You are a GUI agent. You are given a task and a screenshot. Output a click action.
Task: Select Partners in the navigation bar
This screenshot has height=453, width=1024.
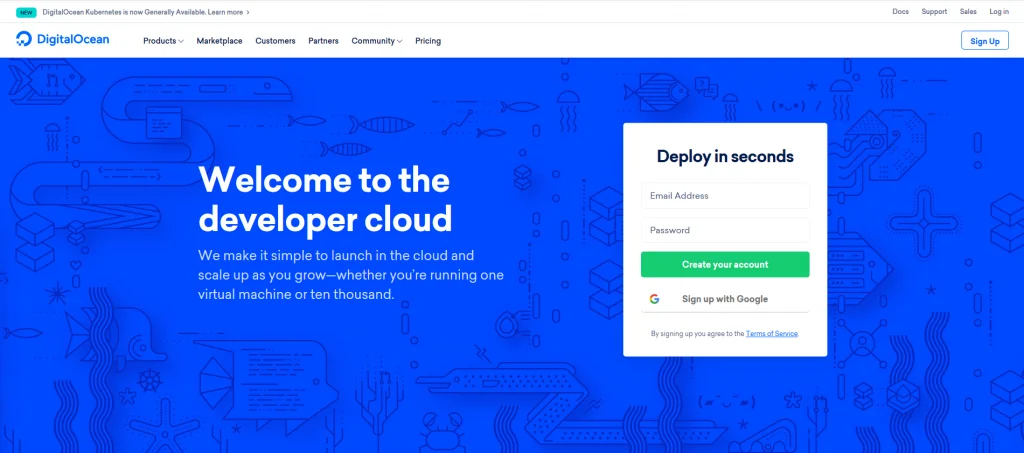tap(323, 41)
